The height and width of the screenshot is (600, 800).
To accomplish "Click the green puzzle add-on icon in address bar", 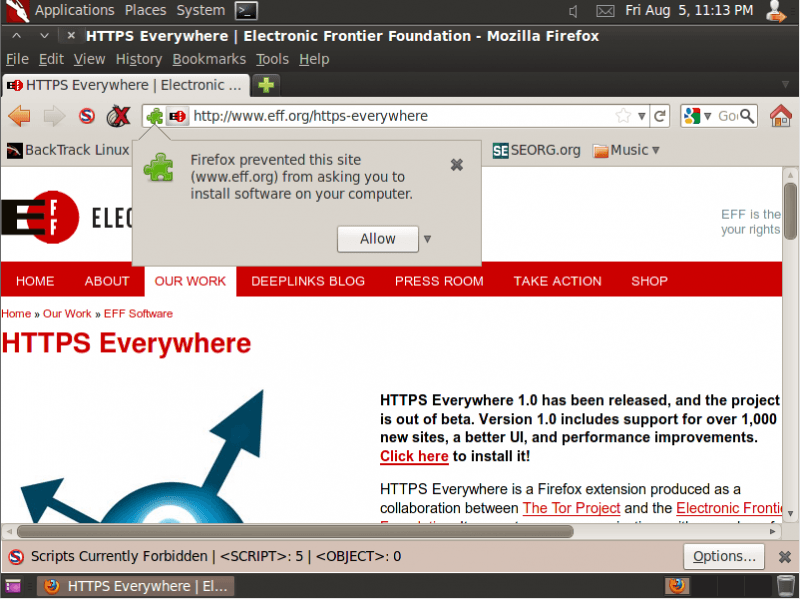I will point(155,116).
